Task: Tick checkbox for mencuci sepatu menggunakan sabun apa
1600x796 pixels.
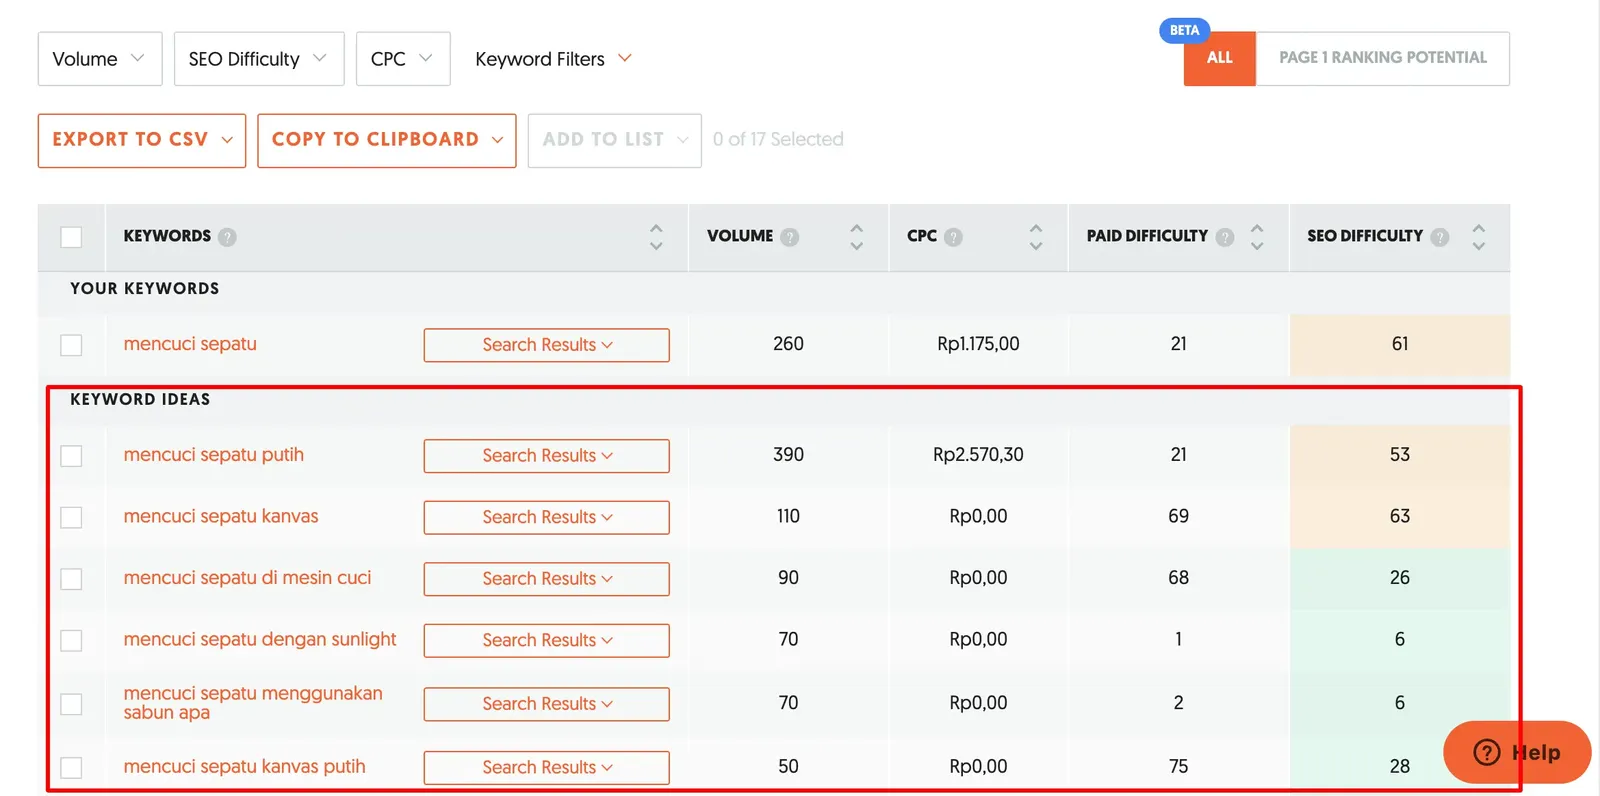Action: tap(71, 704)
